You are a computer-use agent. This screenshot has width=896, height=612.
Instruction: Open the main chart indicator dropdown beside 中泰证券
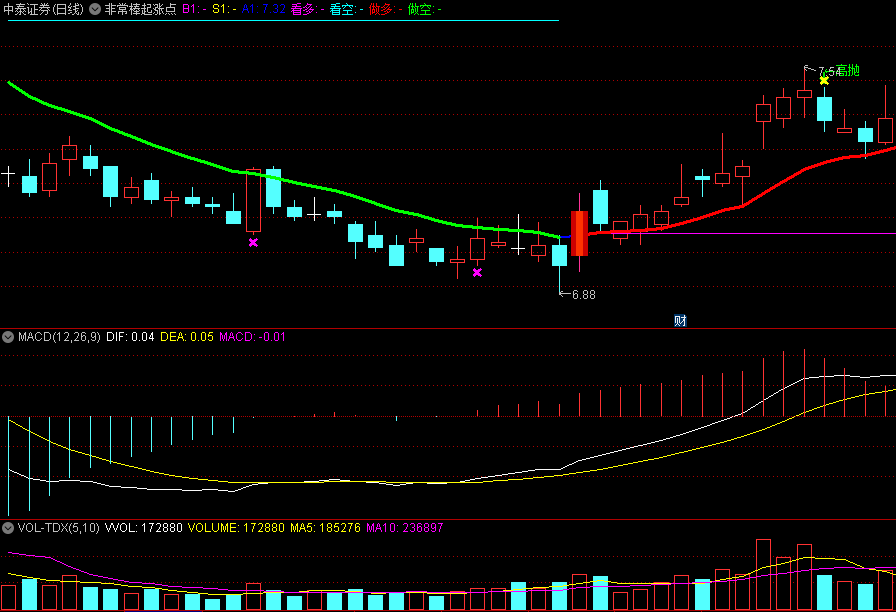coord(95,9)
